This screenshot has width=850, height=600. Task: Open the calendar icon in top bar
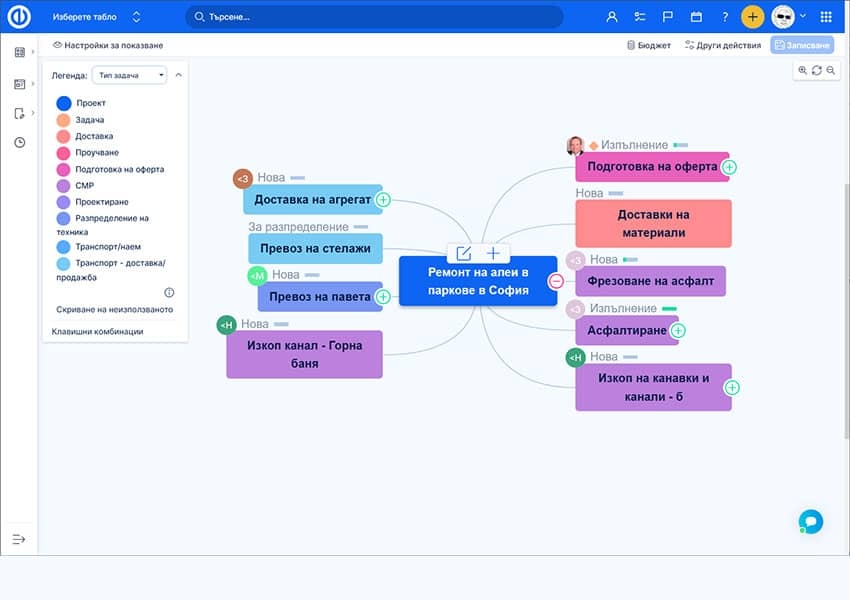[x=696, y=17]
